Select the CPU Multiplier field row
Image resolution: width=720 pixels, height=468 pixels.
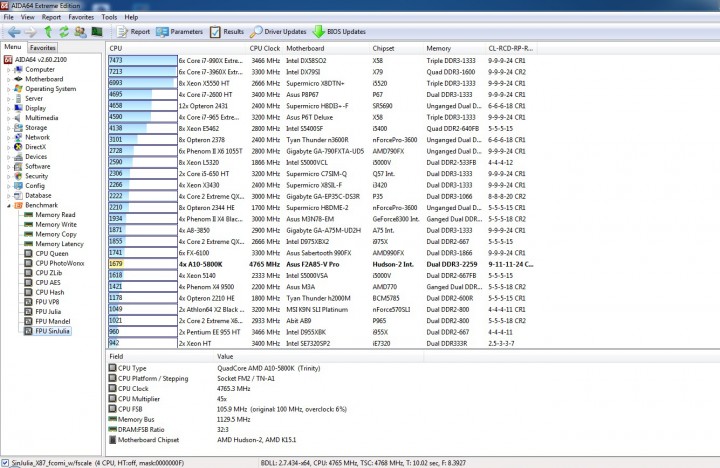(x=264, y=399)
